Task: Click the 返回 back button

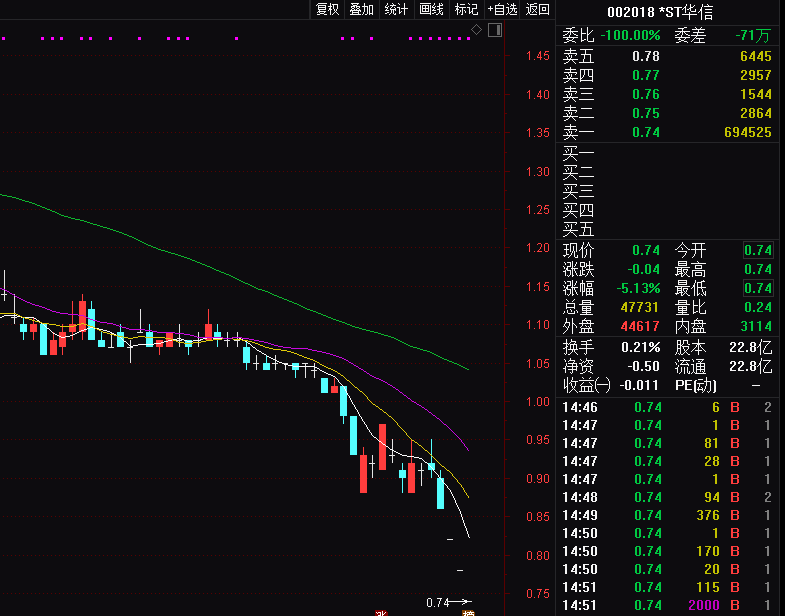Action: (x=538, y=9)
